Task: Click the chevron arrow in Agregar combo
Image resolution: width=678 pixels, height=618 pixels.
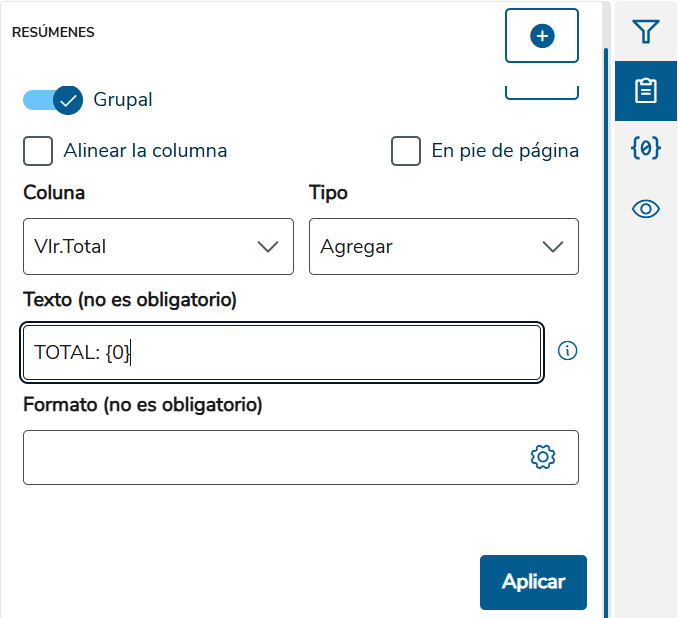Action: tap(553, 247)
